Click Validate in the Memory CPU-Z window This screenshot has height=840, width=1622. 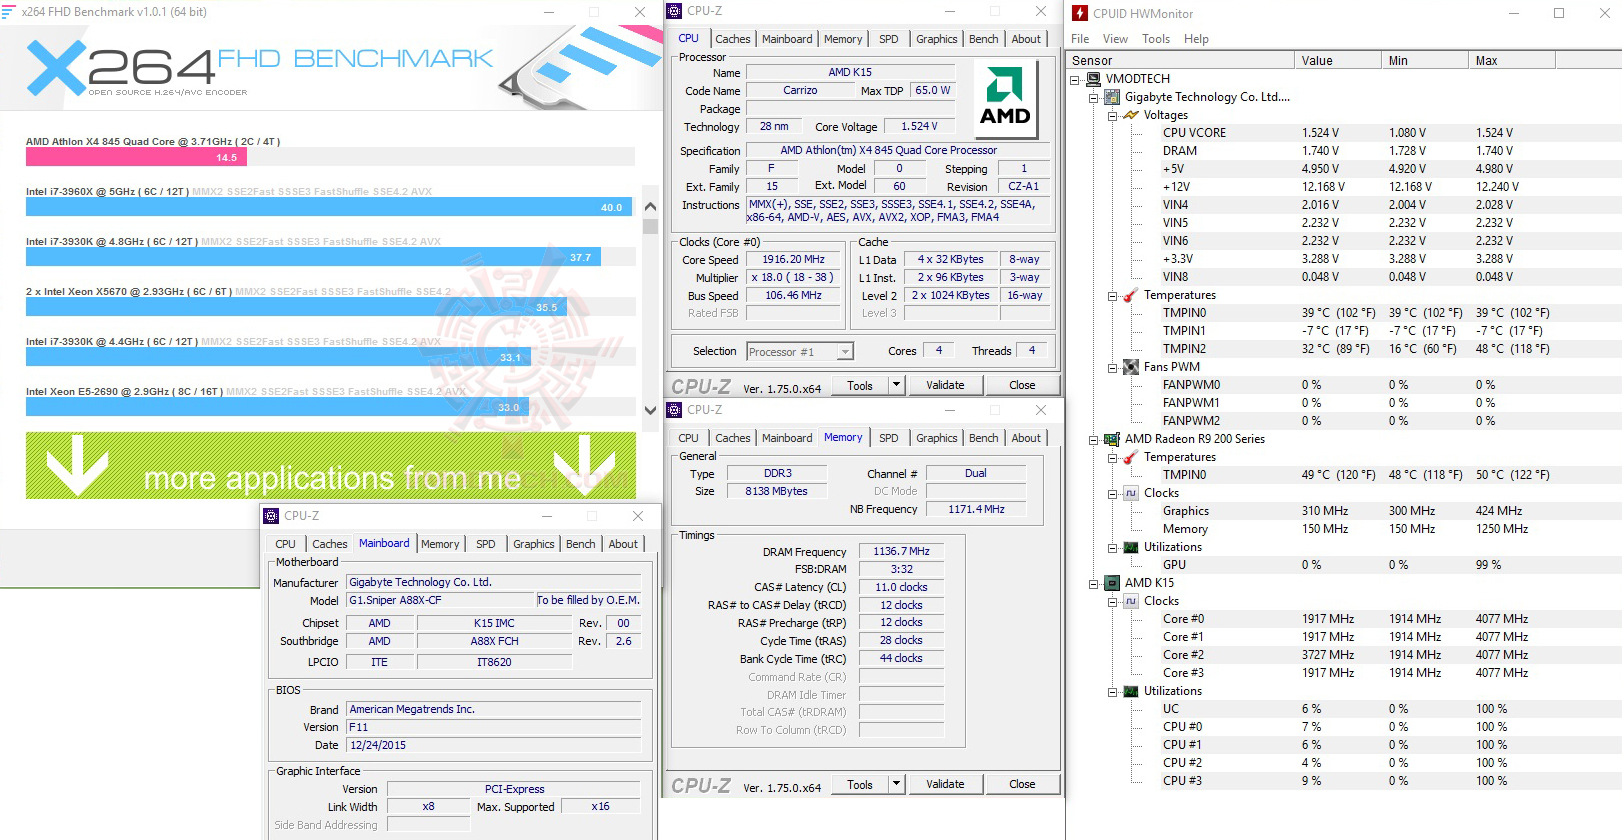click(945, 784)
